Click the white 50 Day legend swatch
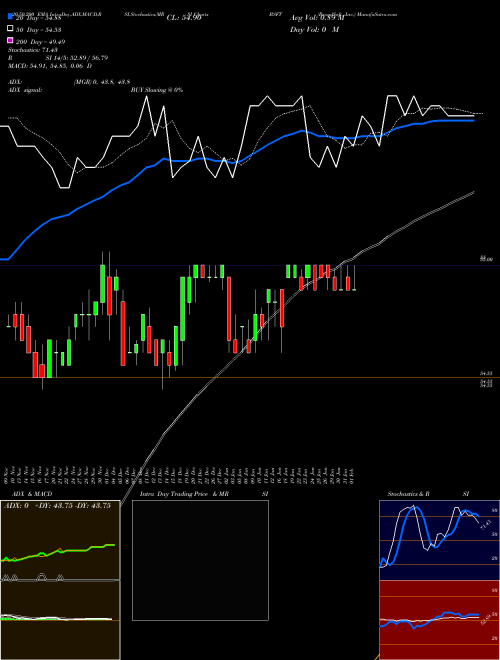500x660 pixels. (10, 29)
